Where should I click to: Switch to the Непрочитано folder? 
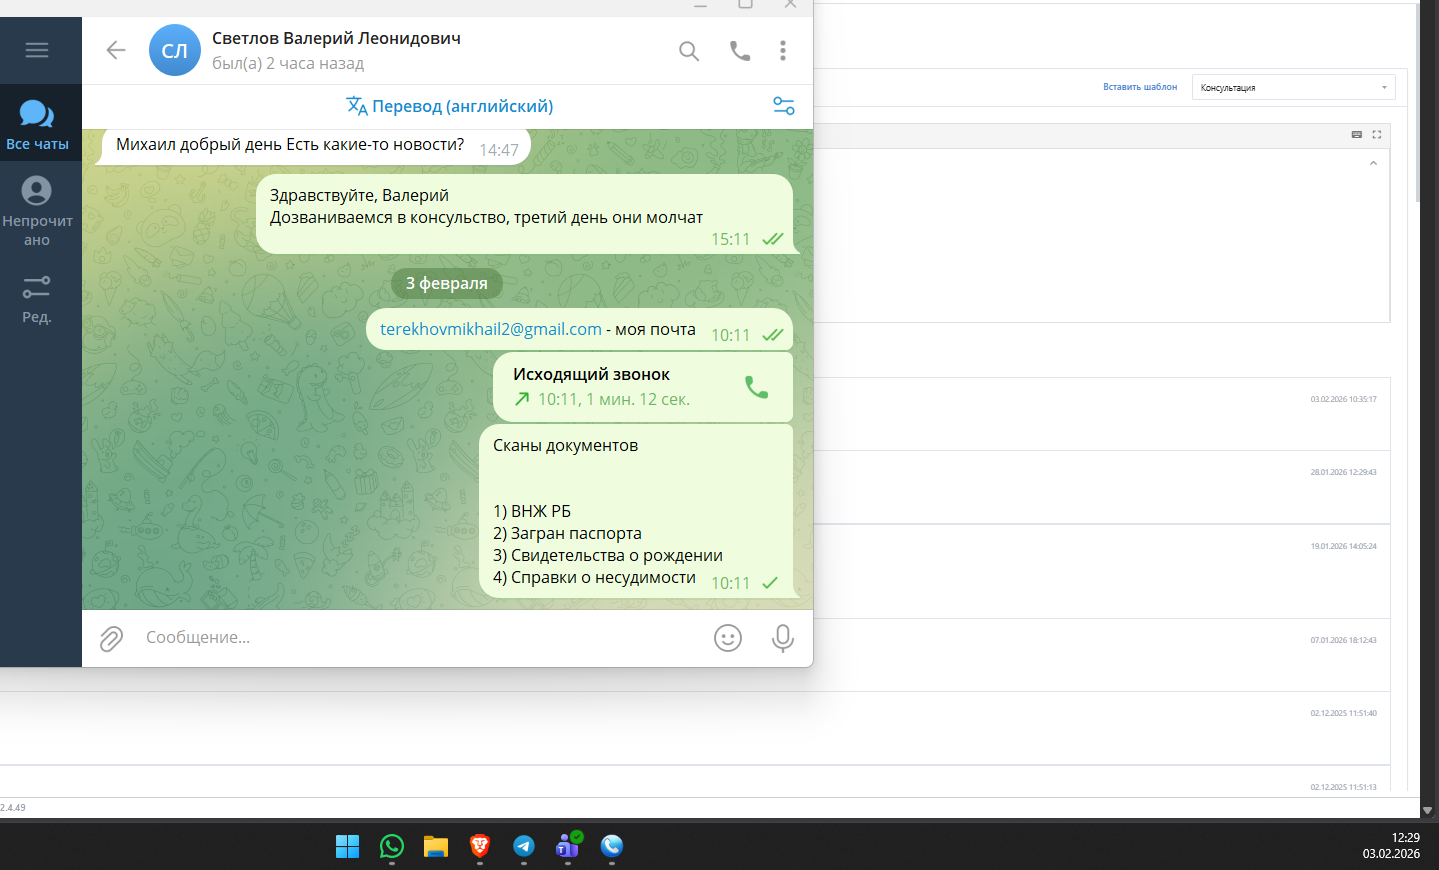coord(37,211)
